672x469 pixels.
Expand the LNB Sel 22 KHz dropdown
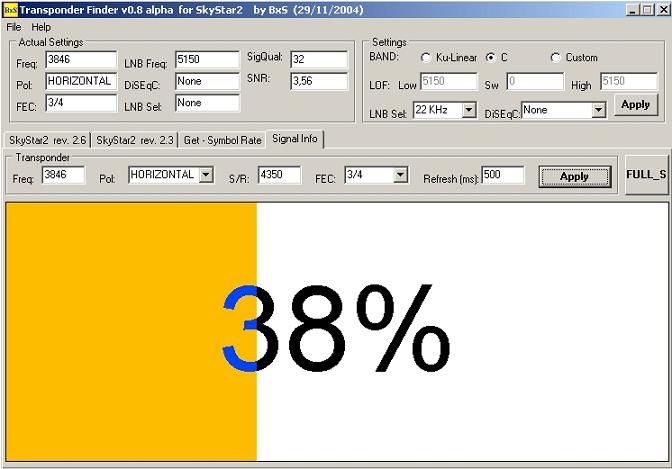(x=469, y=110)
